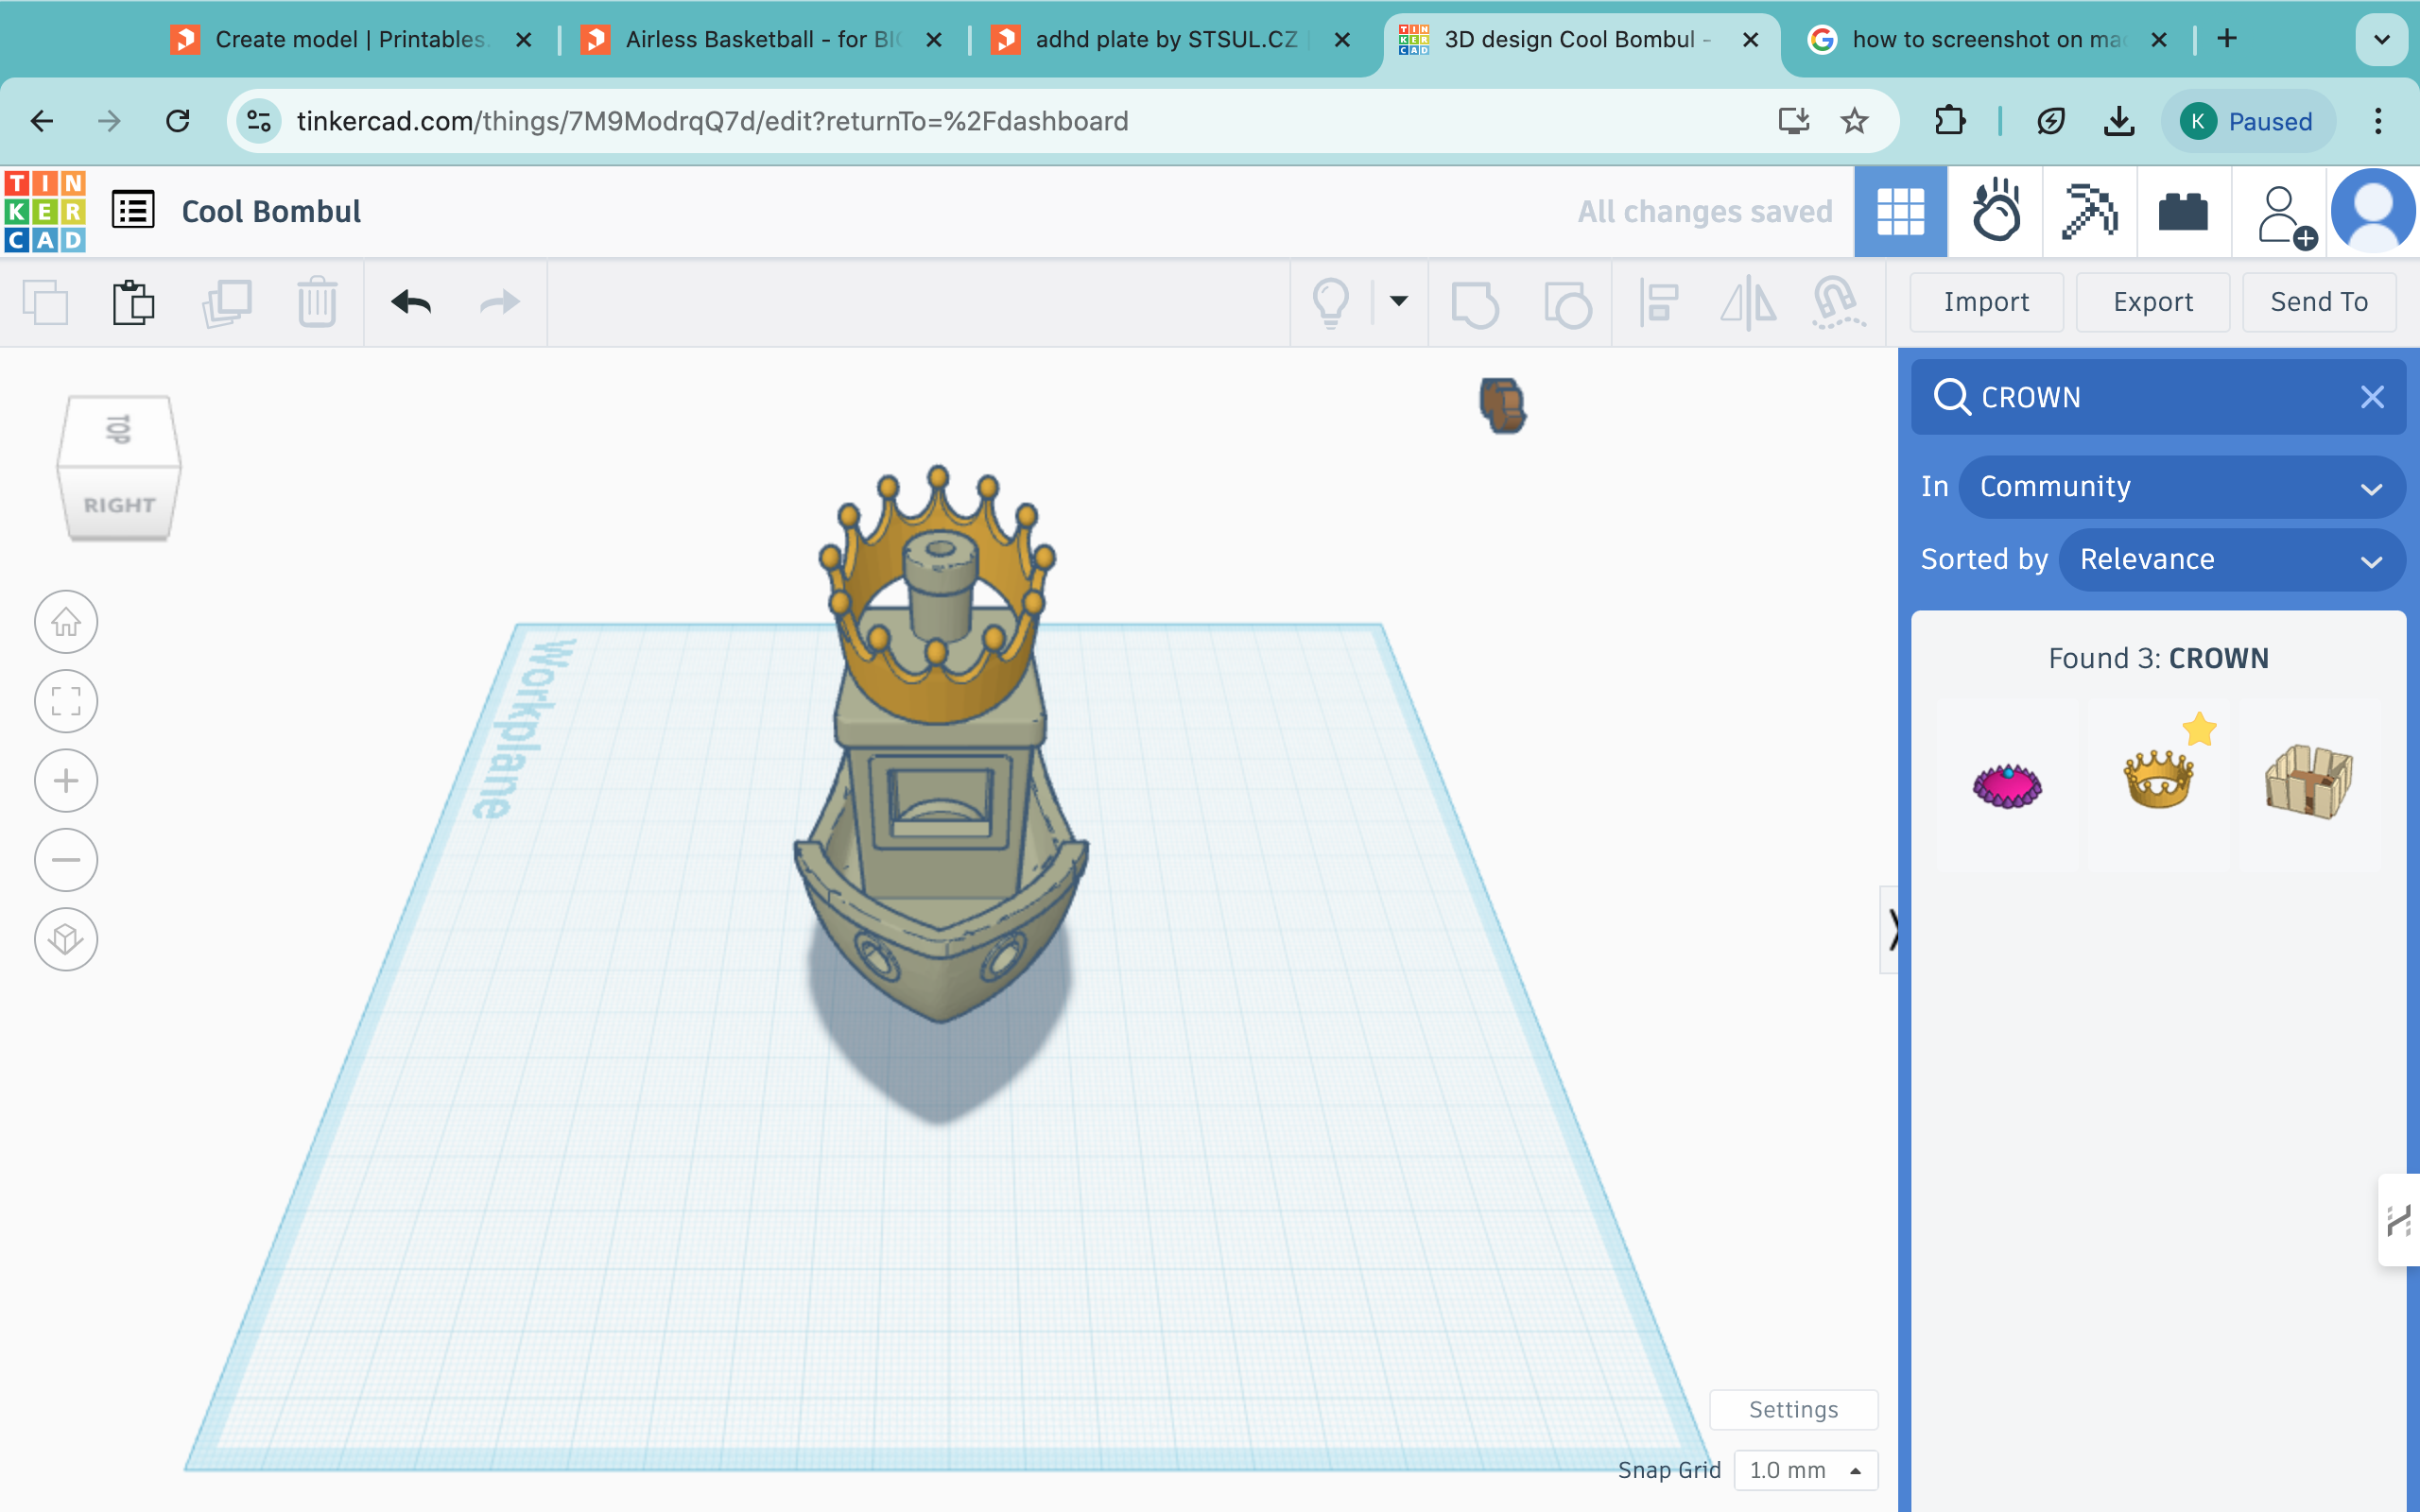The height and width of the screenshot is (1512, 2420).
Task: Click the Home view button
Action: coord(66,622)
